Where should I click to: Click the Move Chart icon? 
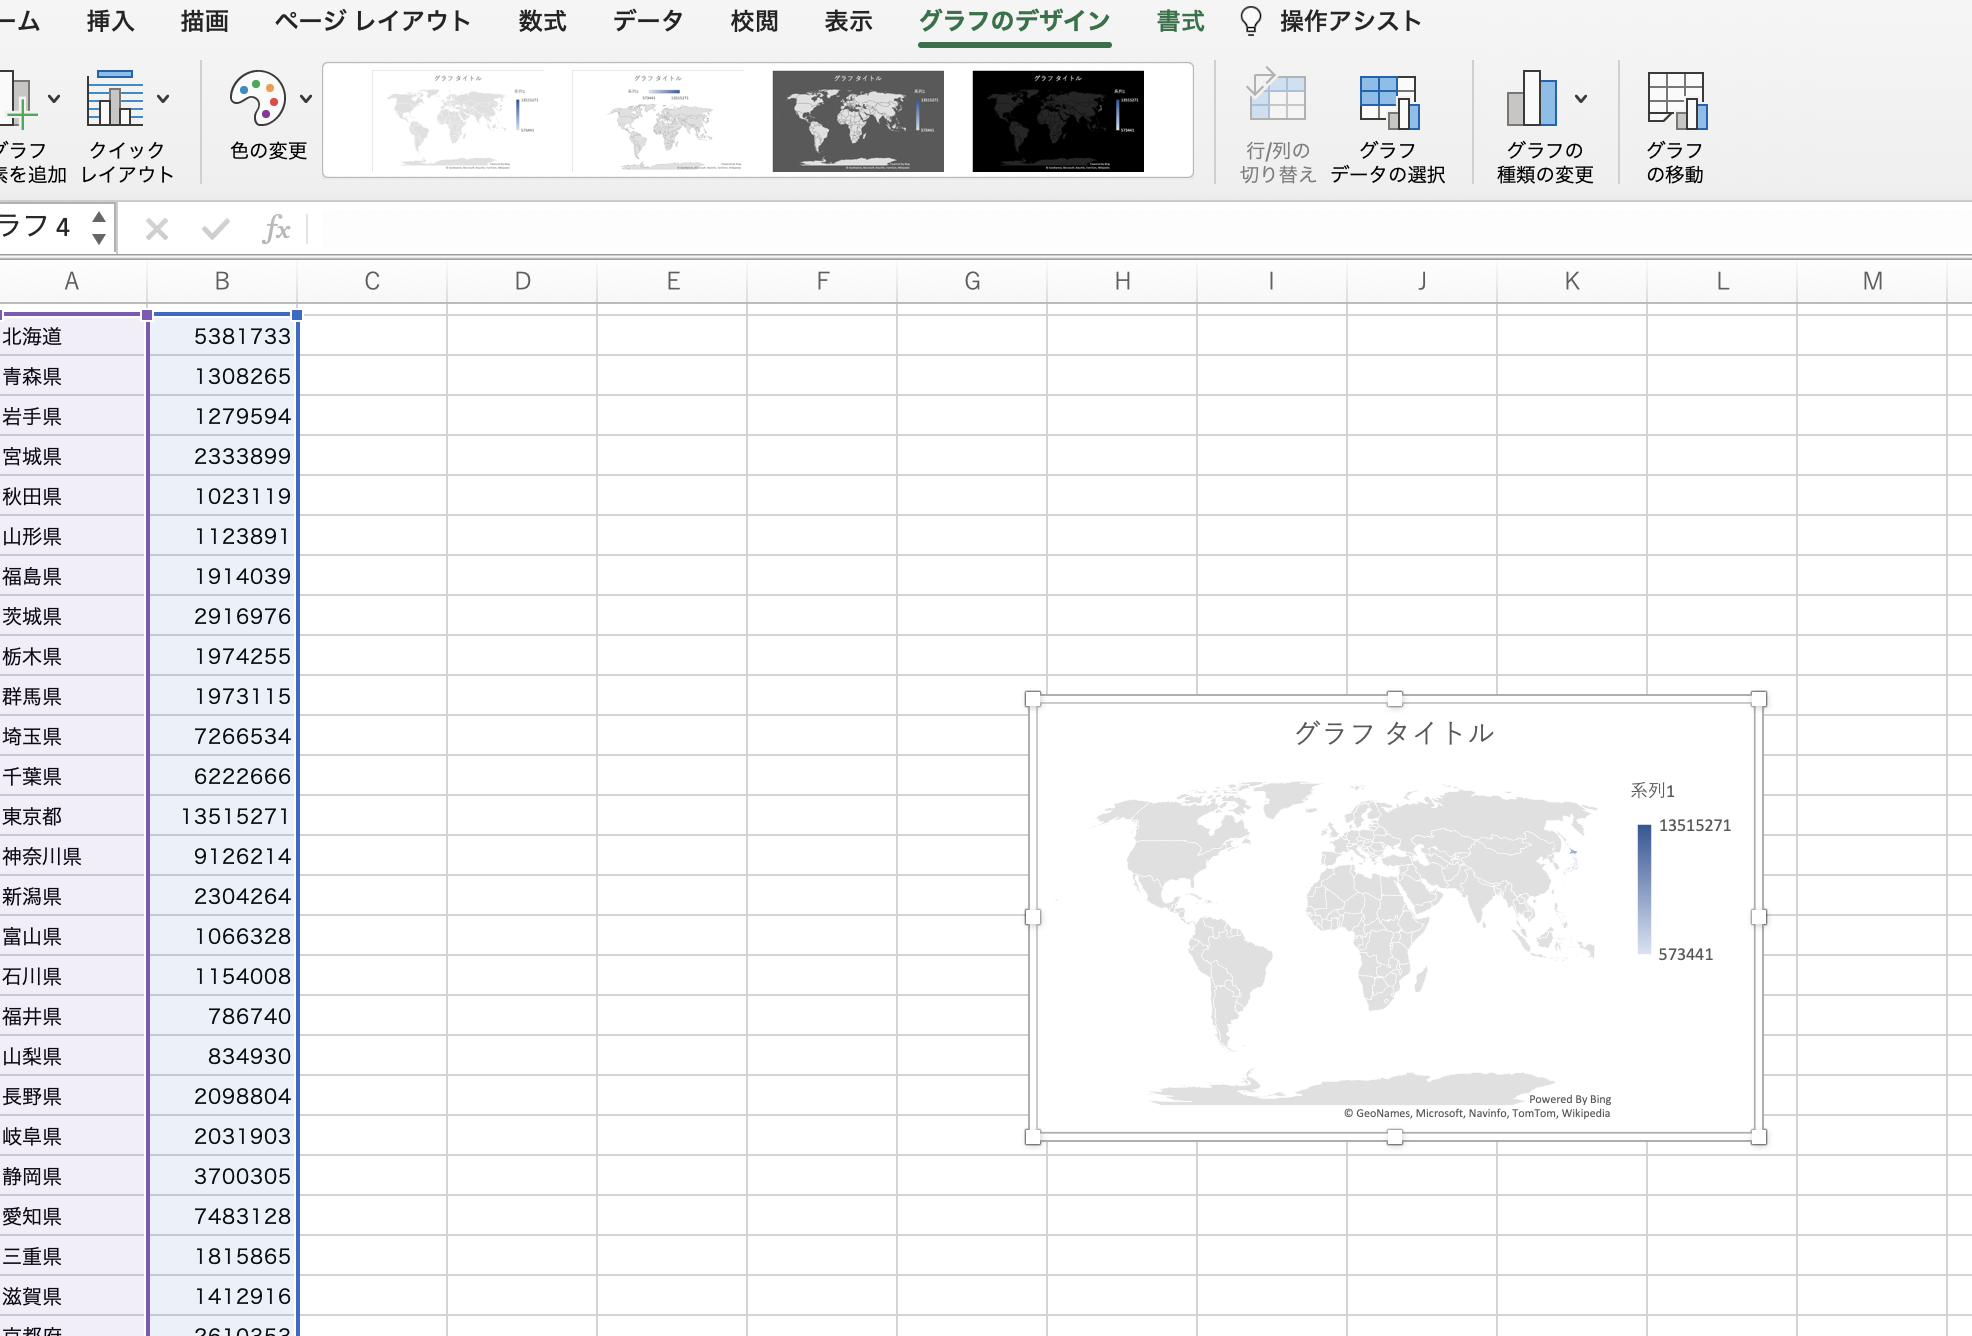point(1676,101)
